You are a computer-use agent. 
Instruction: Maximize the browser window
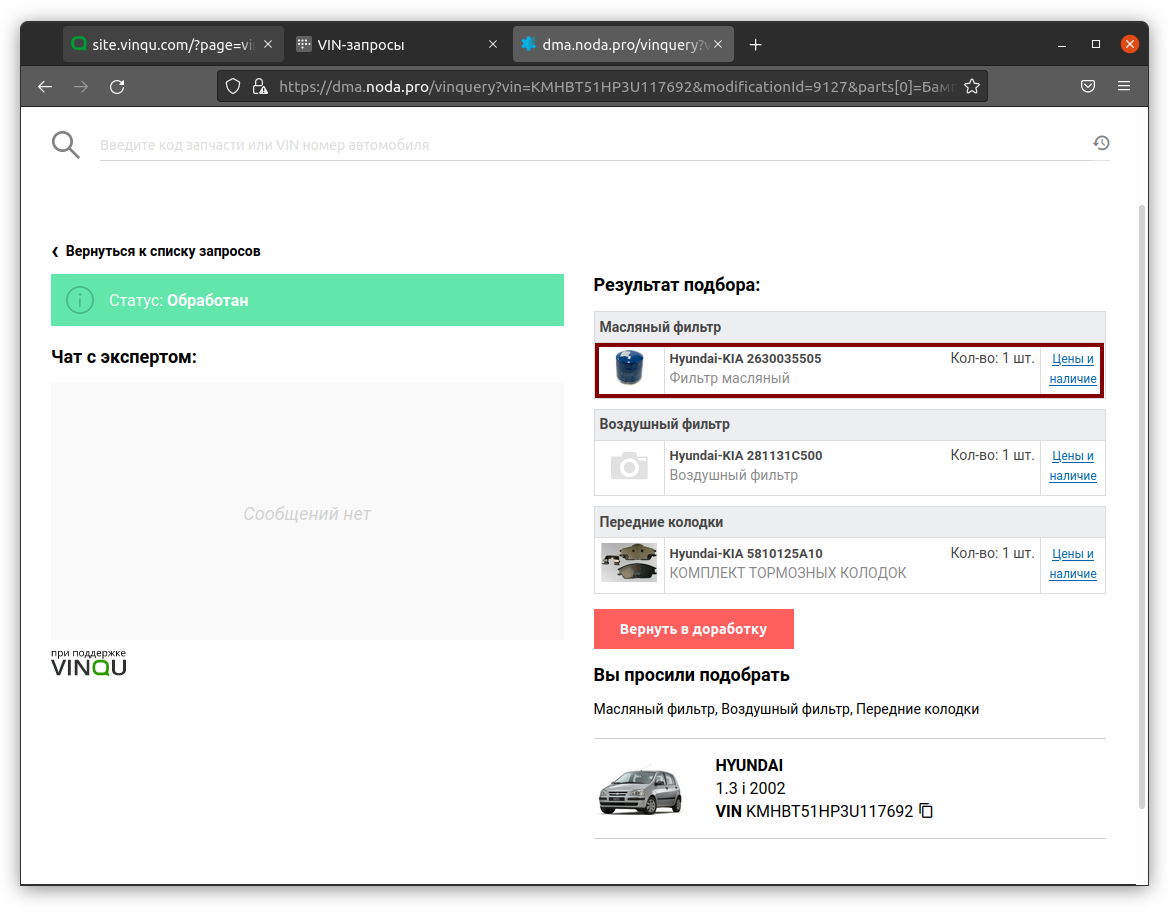[x=1096, y=44]
